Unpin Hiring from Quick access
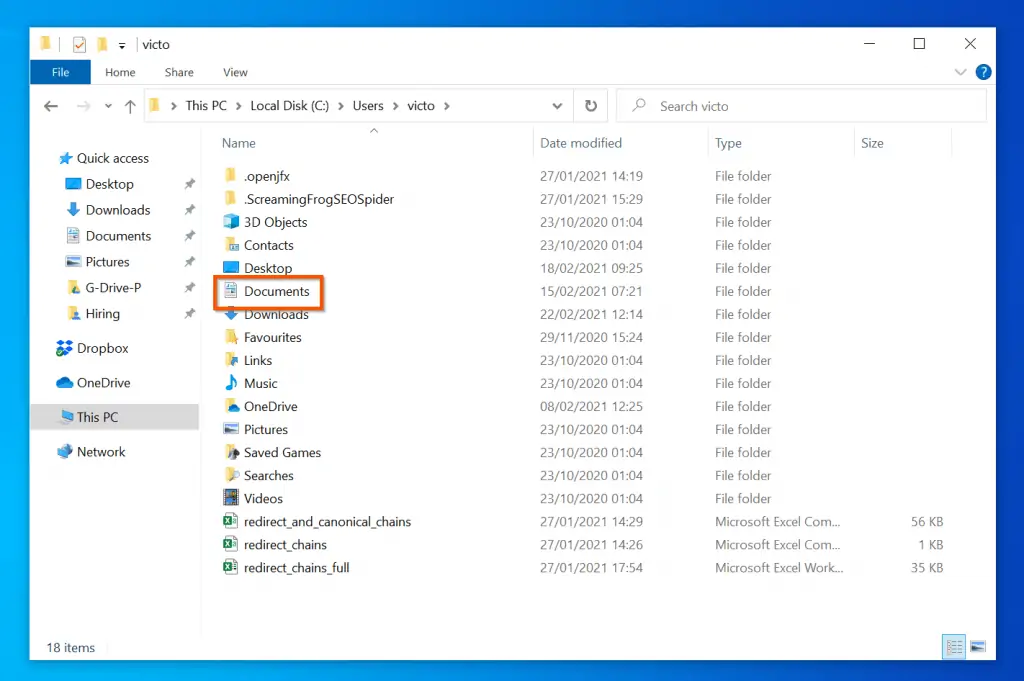The height and width of the screenshot is (681, 1024). coord(189,313)
